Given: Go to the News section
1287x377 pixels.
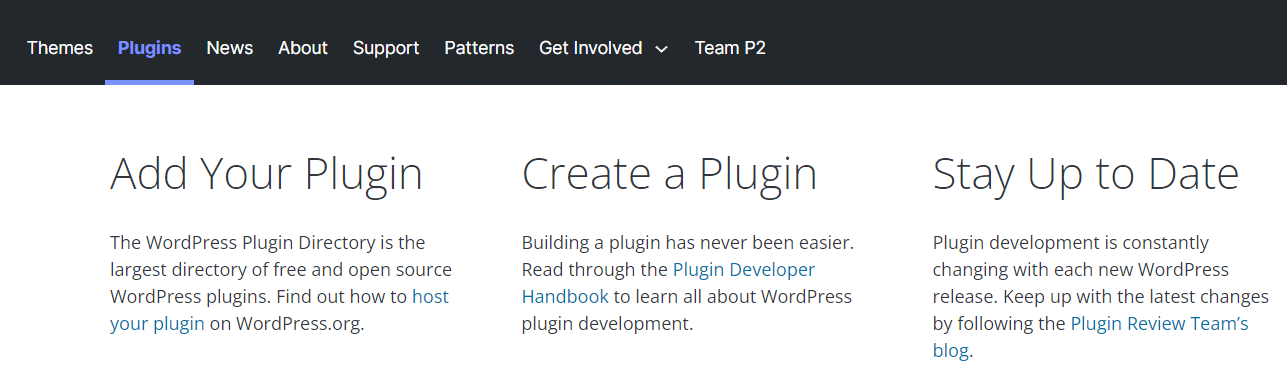Looking at the screenshot, I should (230, 48).
